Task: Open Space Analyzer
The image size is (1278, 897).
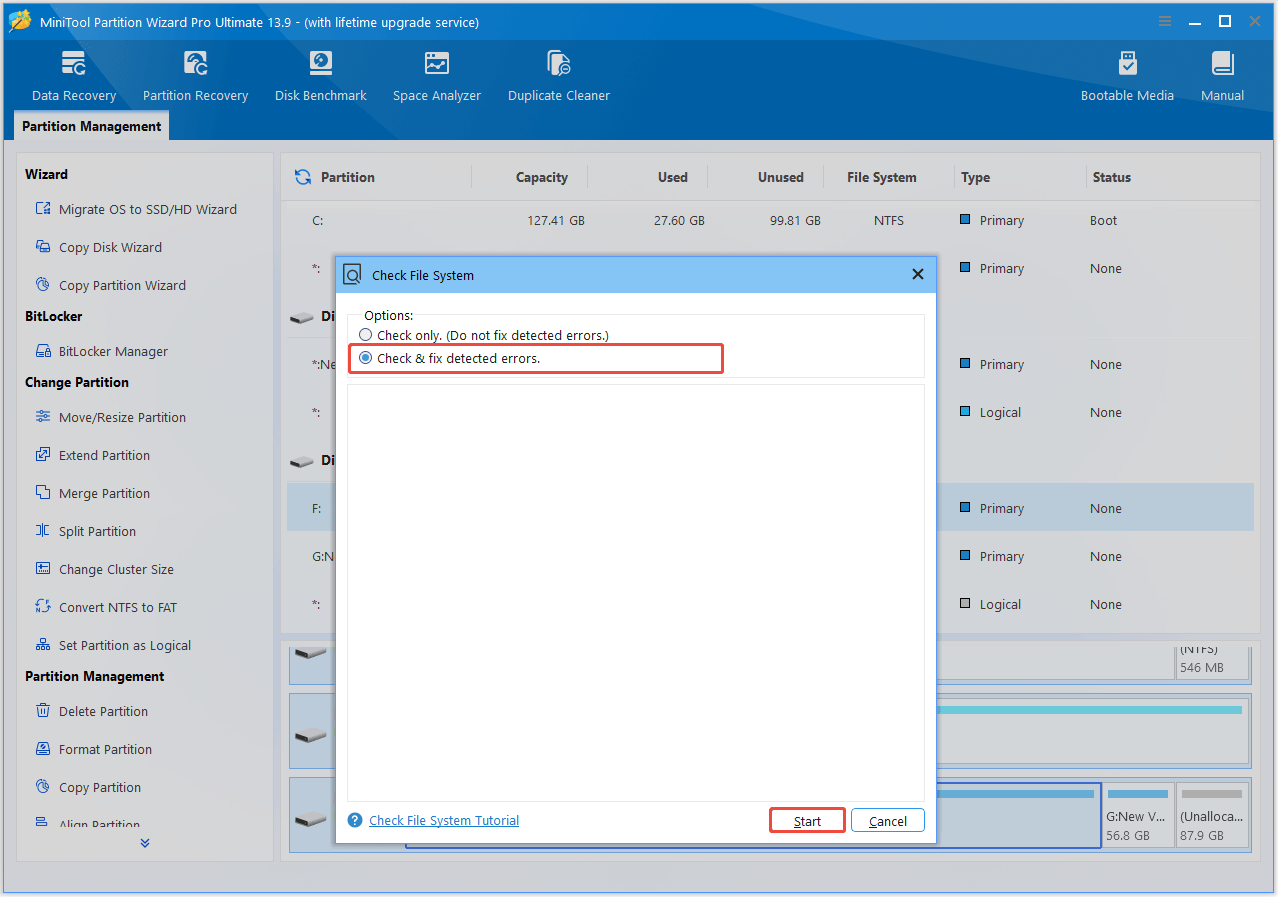Action: click(437, 76)
